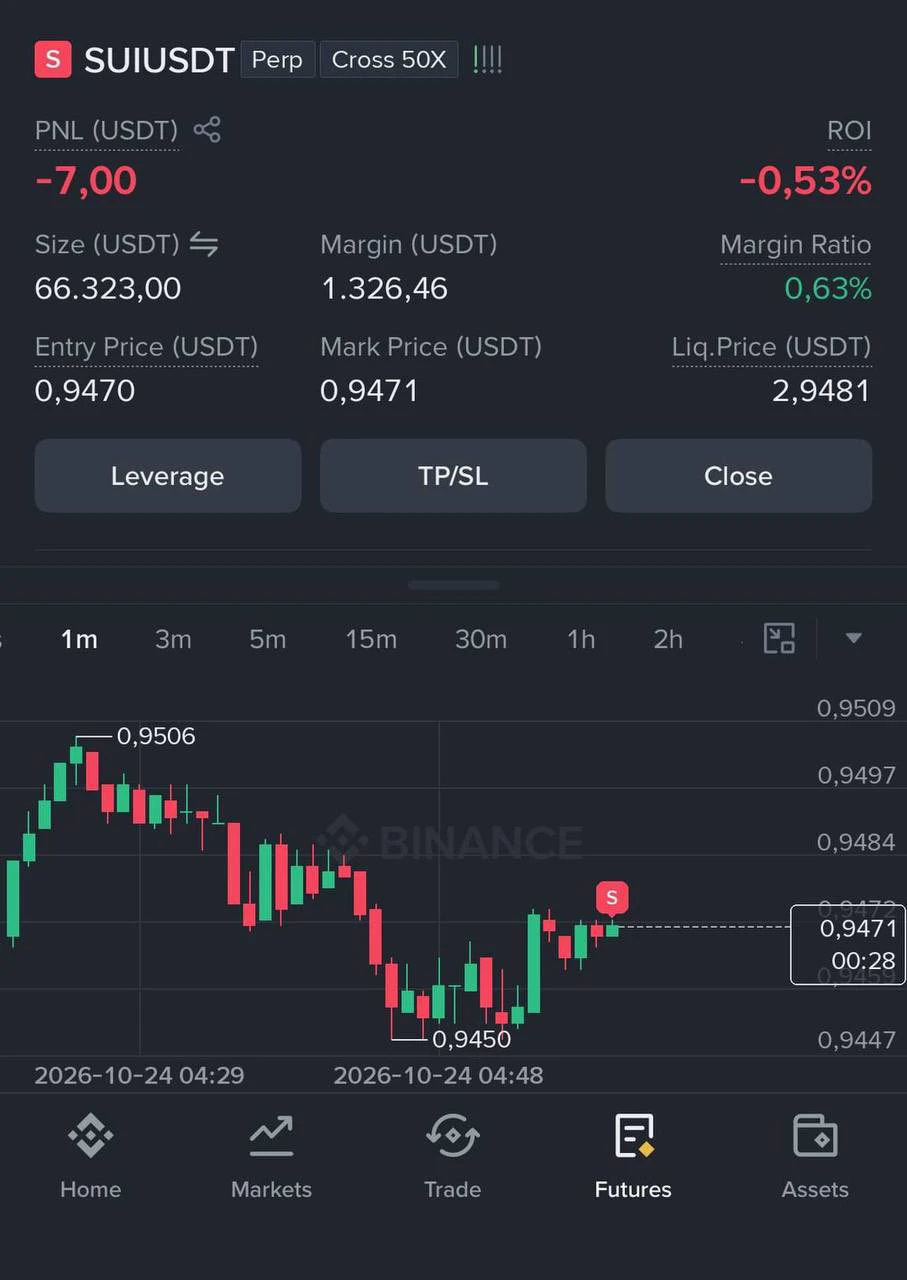Set TP/SL for the position
Image resolution: width=907 pixels, height=1280 pixels.
pyautogui.click(x=453, y=476)
